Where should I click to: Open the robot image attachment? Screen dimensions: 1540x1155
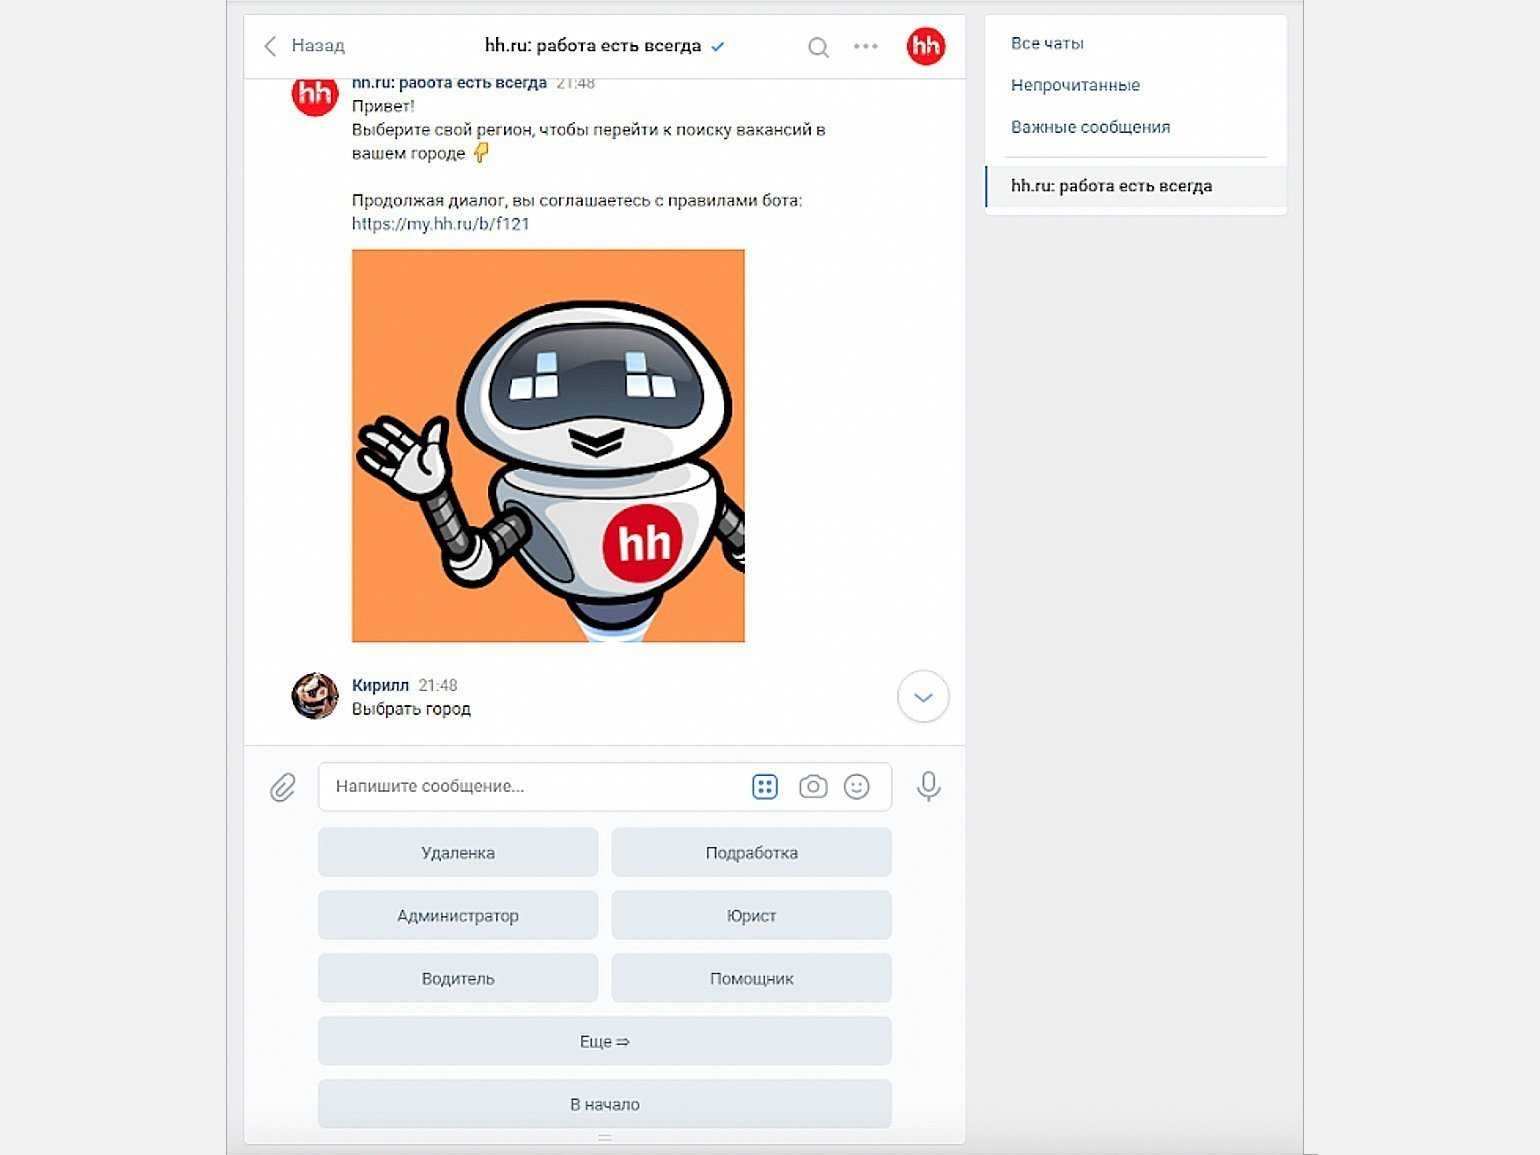tap(548, 446)
